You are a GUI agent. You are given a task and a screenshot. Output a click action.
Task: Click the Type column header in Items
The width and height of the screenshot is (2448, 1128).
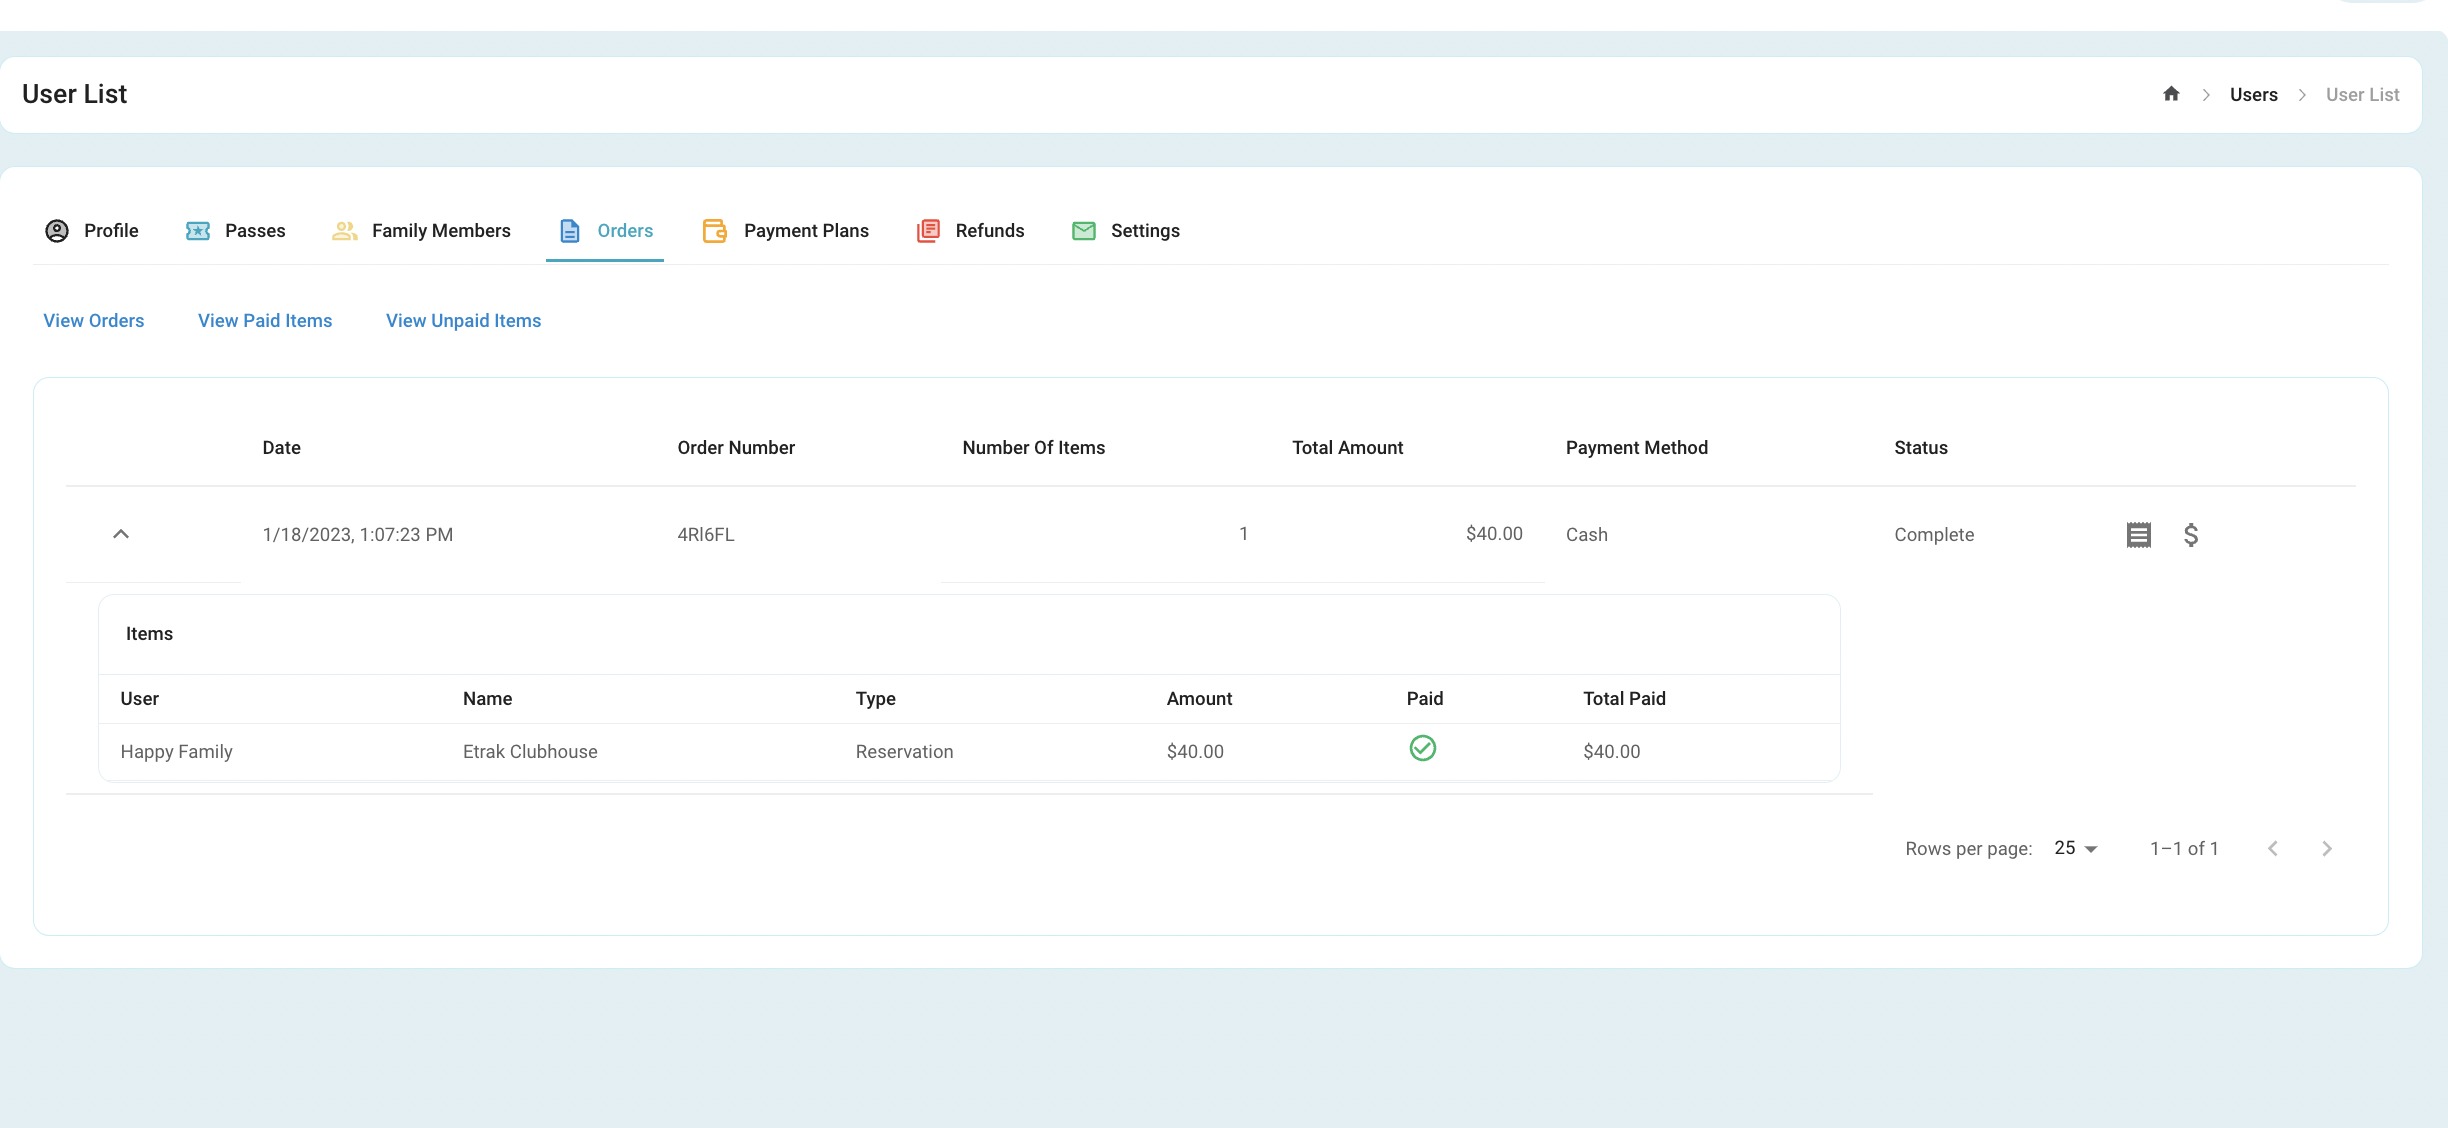tap(876, 699)
